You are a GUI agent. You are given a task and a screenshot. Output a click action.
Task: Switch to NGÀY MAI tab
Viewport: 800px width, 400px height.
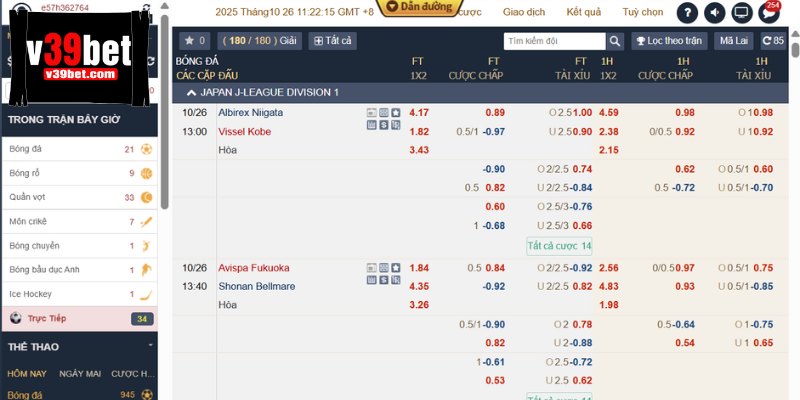[x=80, y=373]
